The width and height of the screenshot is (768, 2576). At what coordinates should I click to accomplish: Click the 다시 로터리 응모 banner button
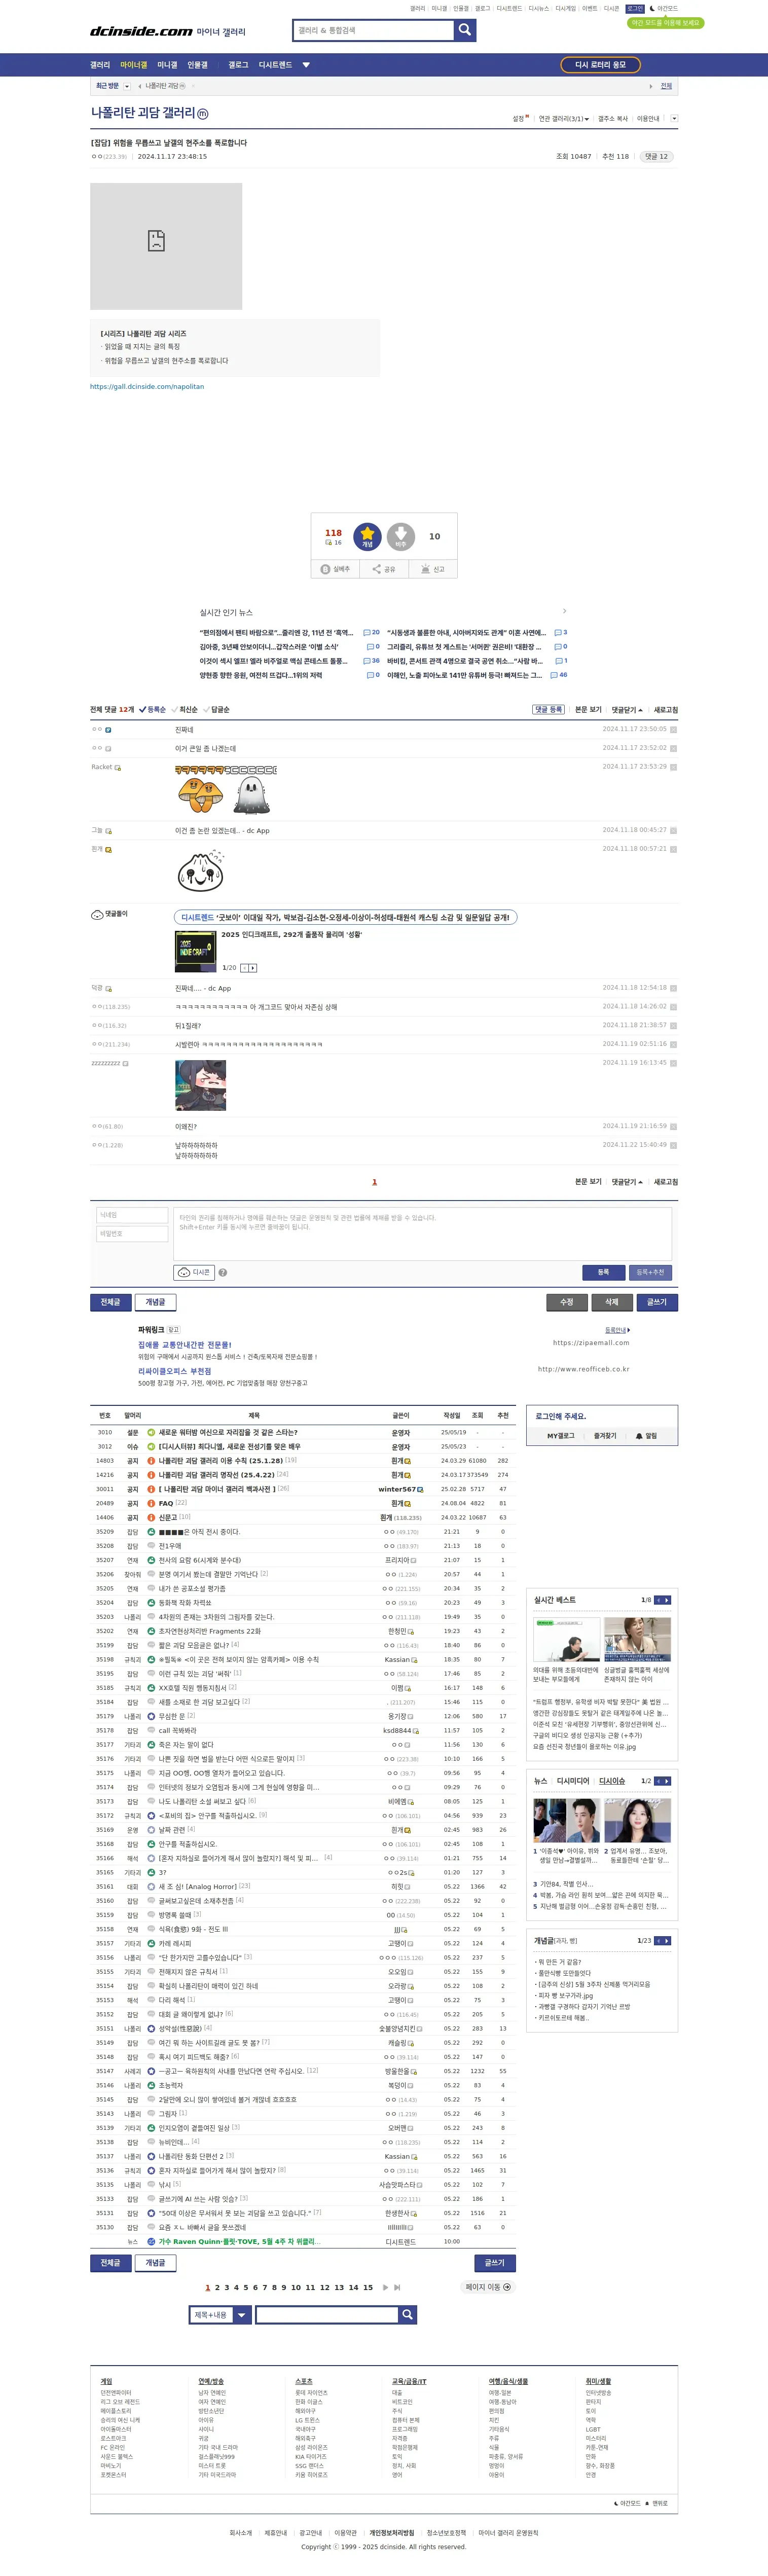coord(600,65)
